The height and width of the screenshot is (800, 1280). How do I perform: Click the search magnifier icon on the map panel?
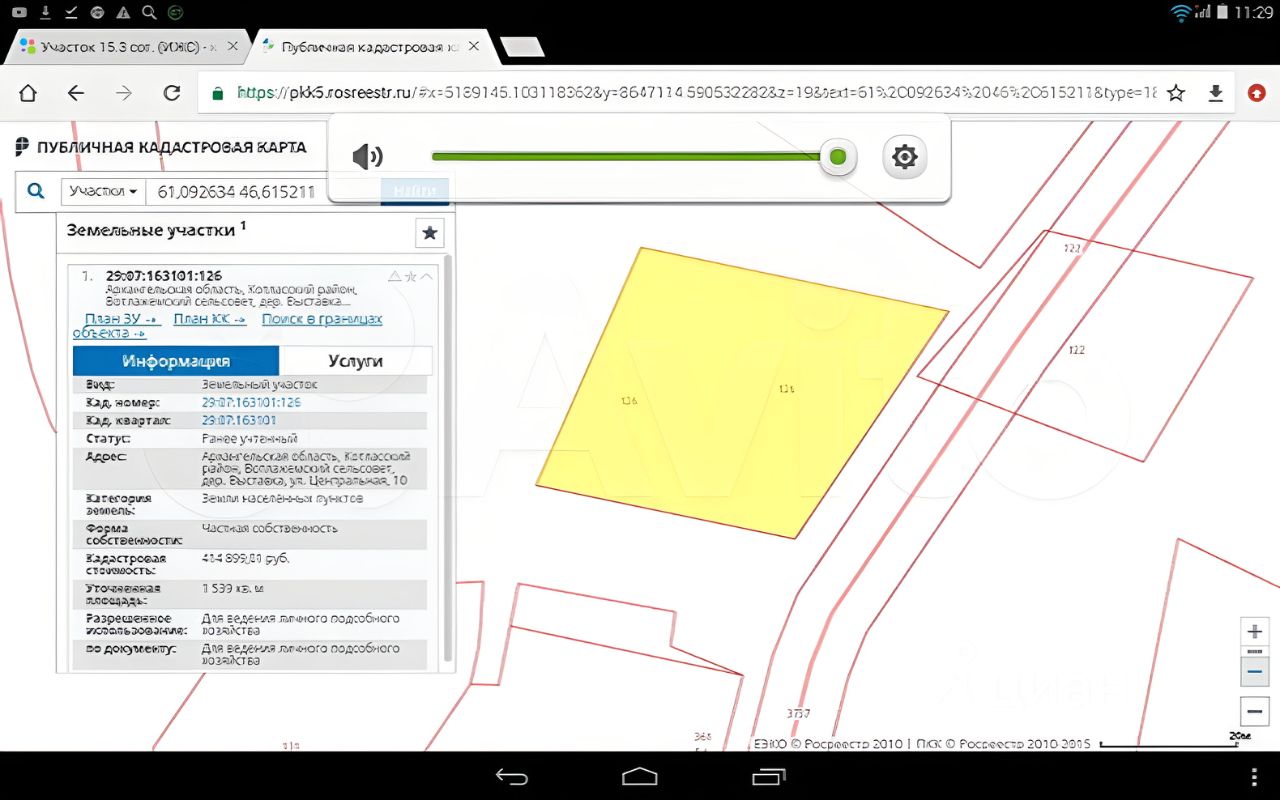(36, 191)
